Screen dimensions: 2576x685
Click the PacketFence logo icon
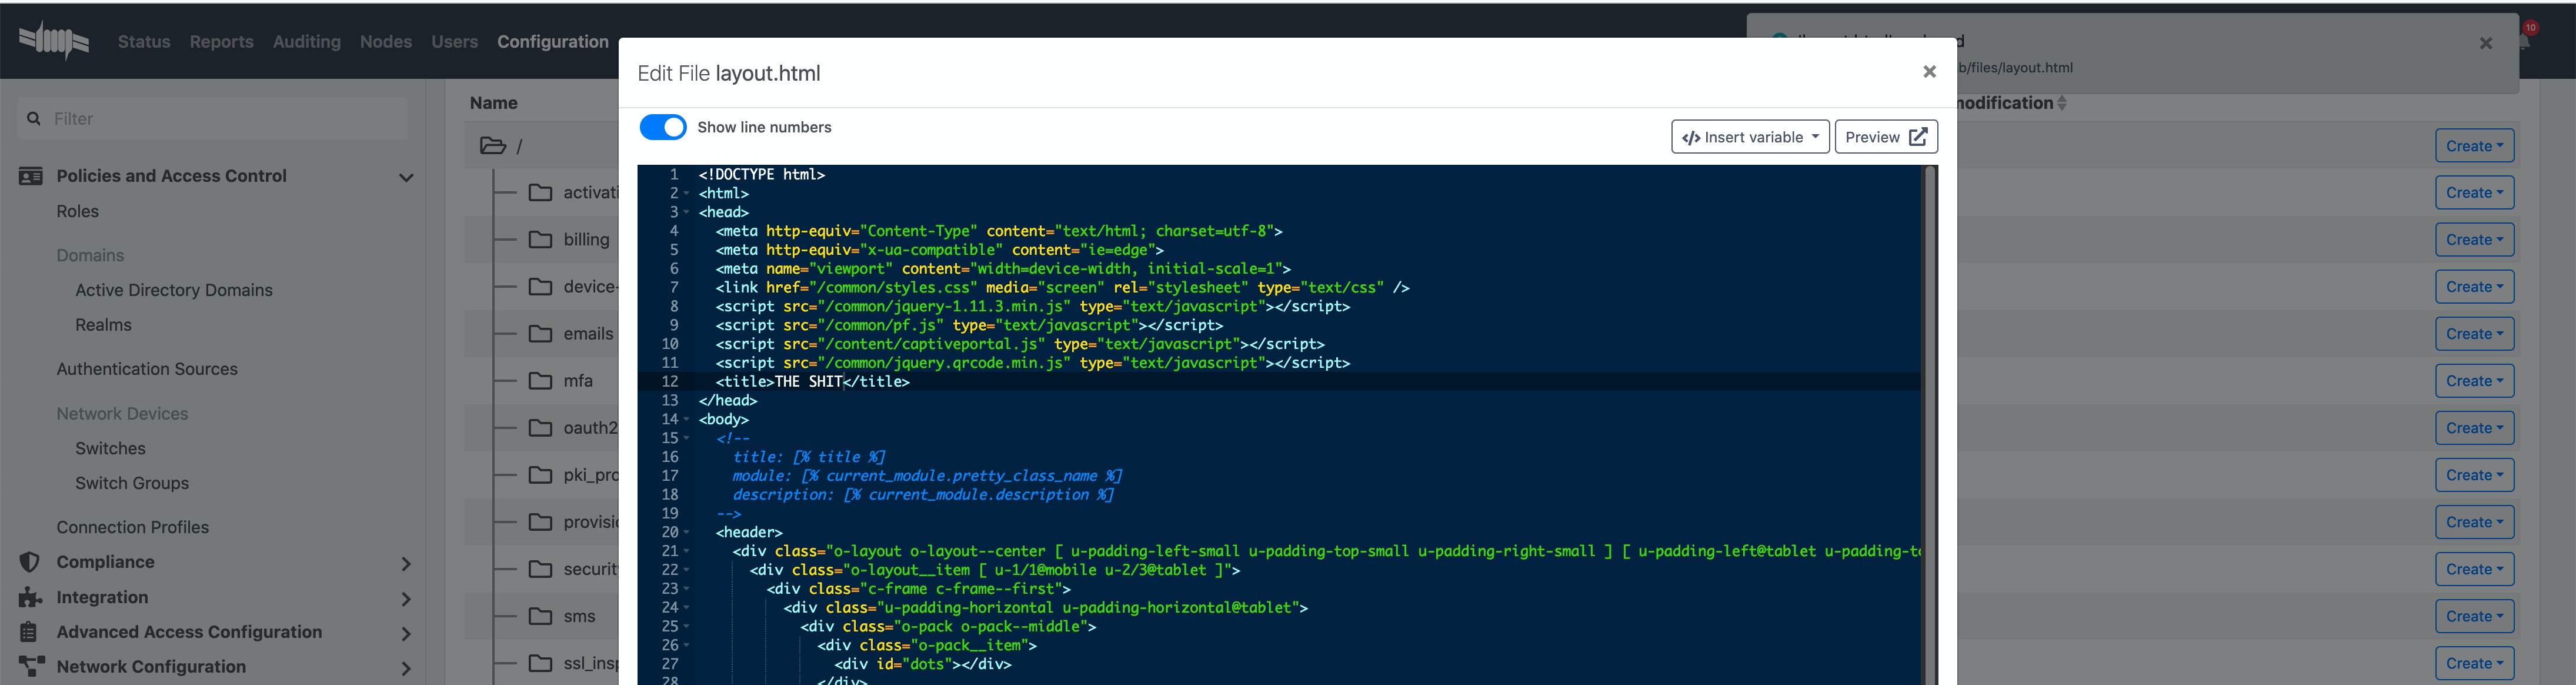tap(54, 40)
